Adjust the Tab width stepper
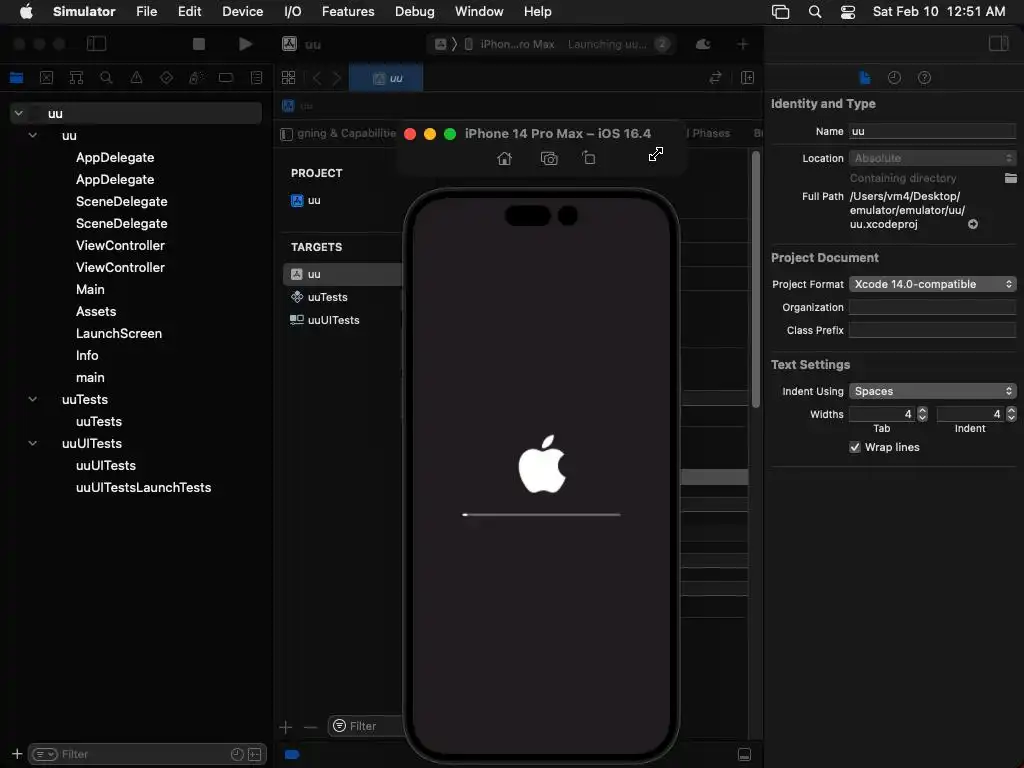 pyautogui.click(x=922, y=414)
